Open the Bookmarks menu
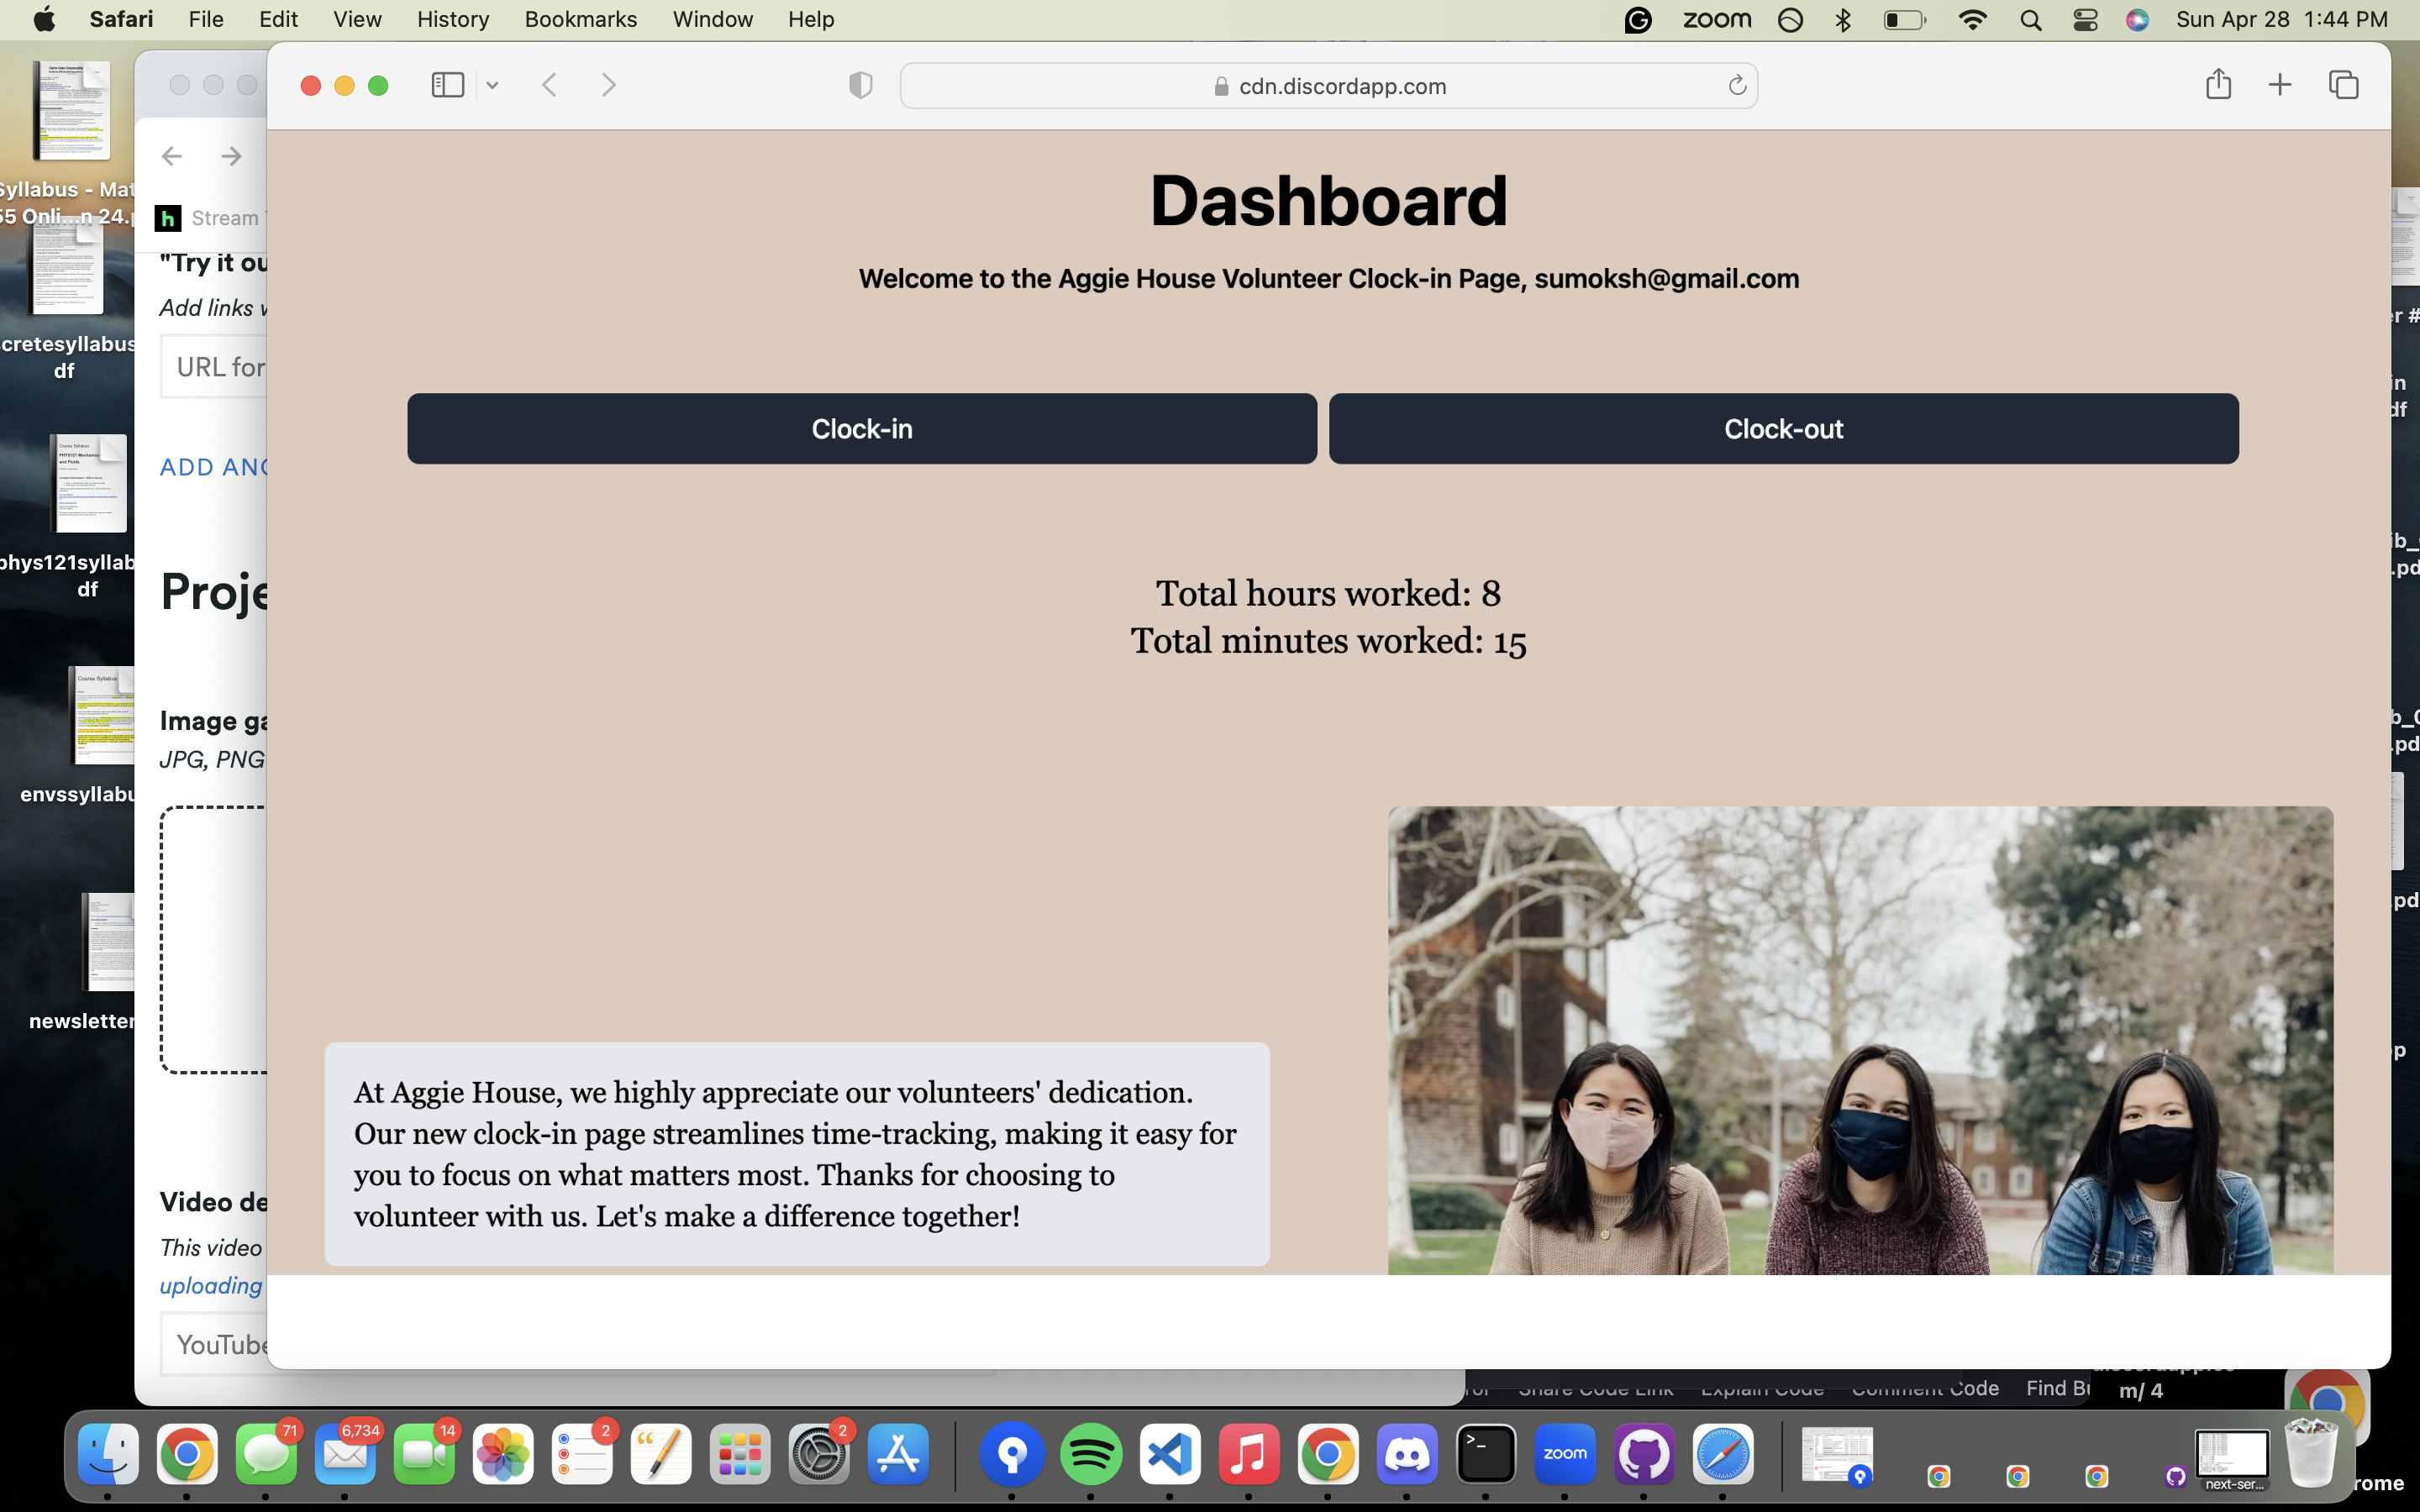 (x=580, y=19)
